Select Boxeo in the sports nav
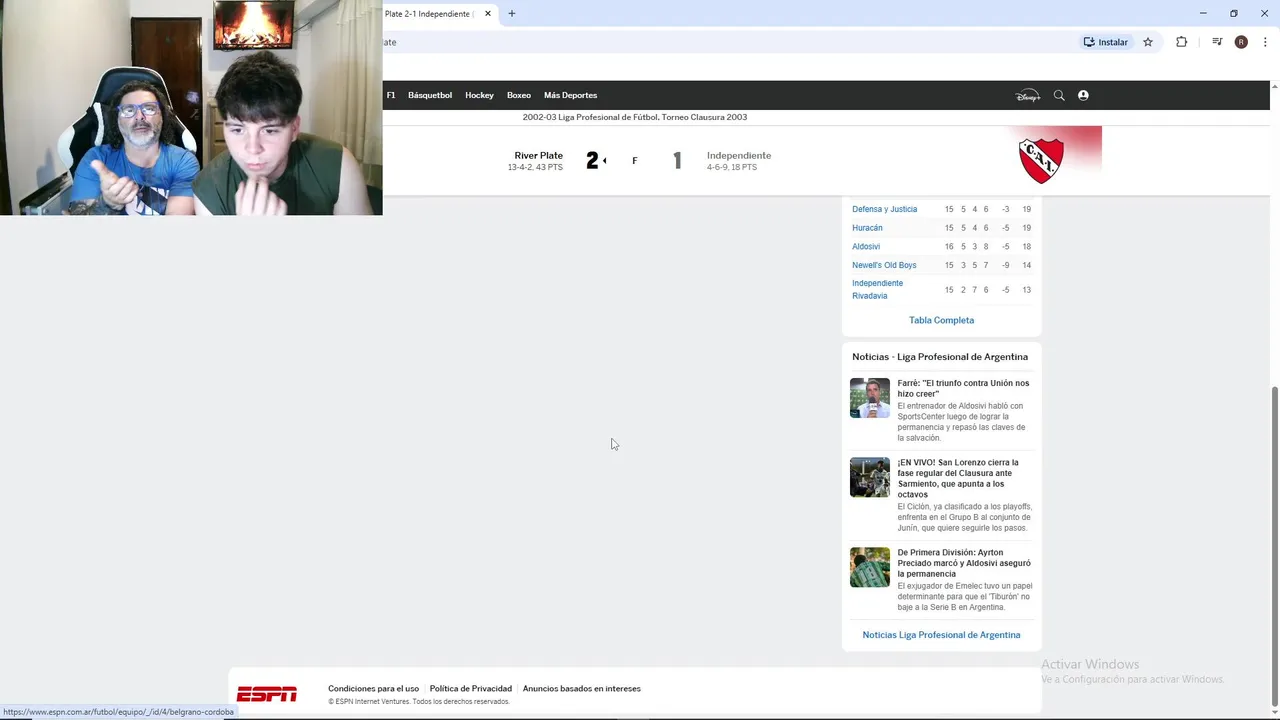1280x720 pixels. coord(518,95)
